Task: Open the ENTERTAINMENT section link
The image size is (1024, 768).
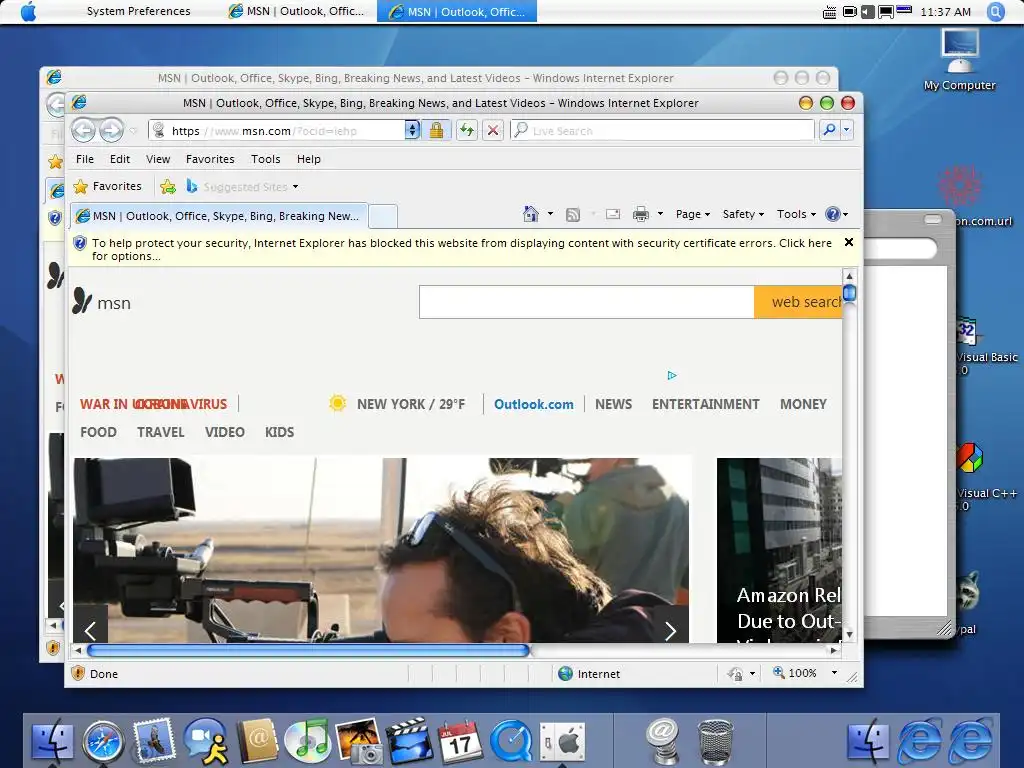Action: pyautogui.click(x=705, y=404)
